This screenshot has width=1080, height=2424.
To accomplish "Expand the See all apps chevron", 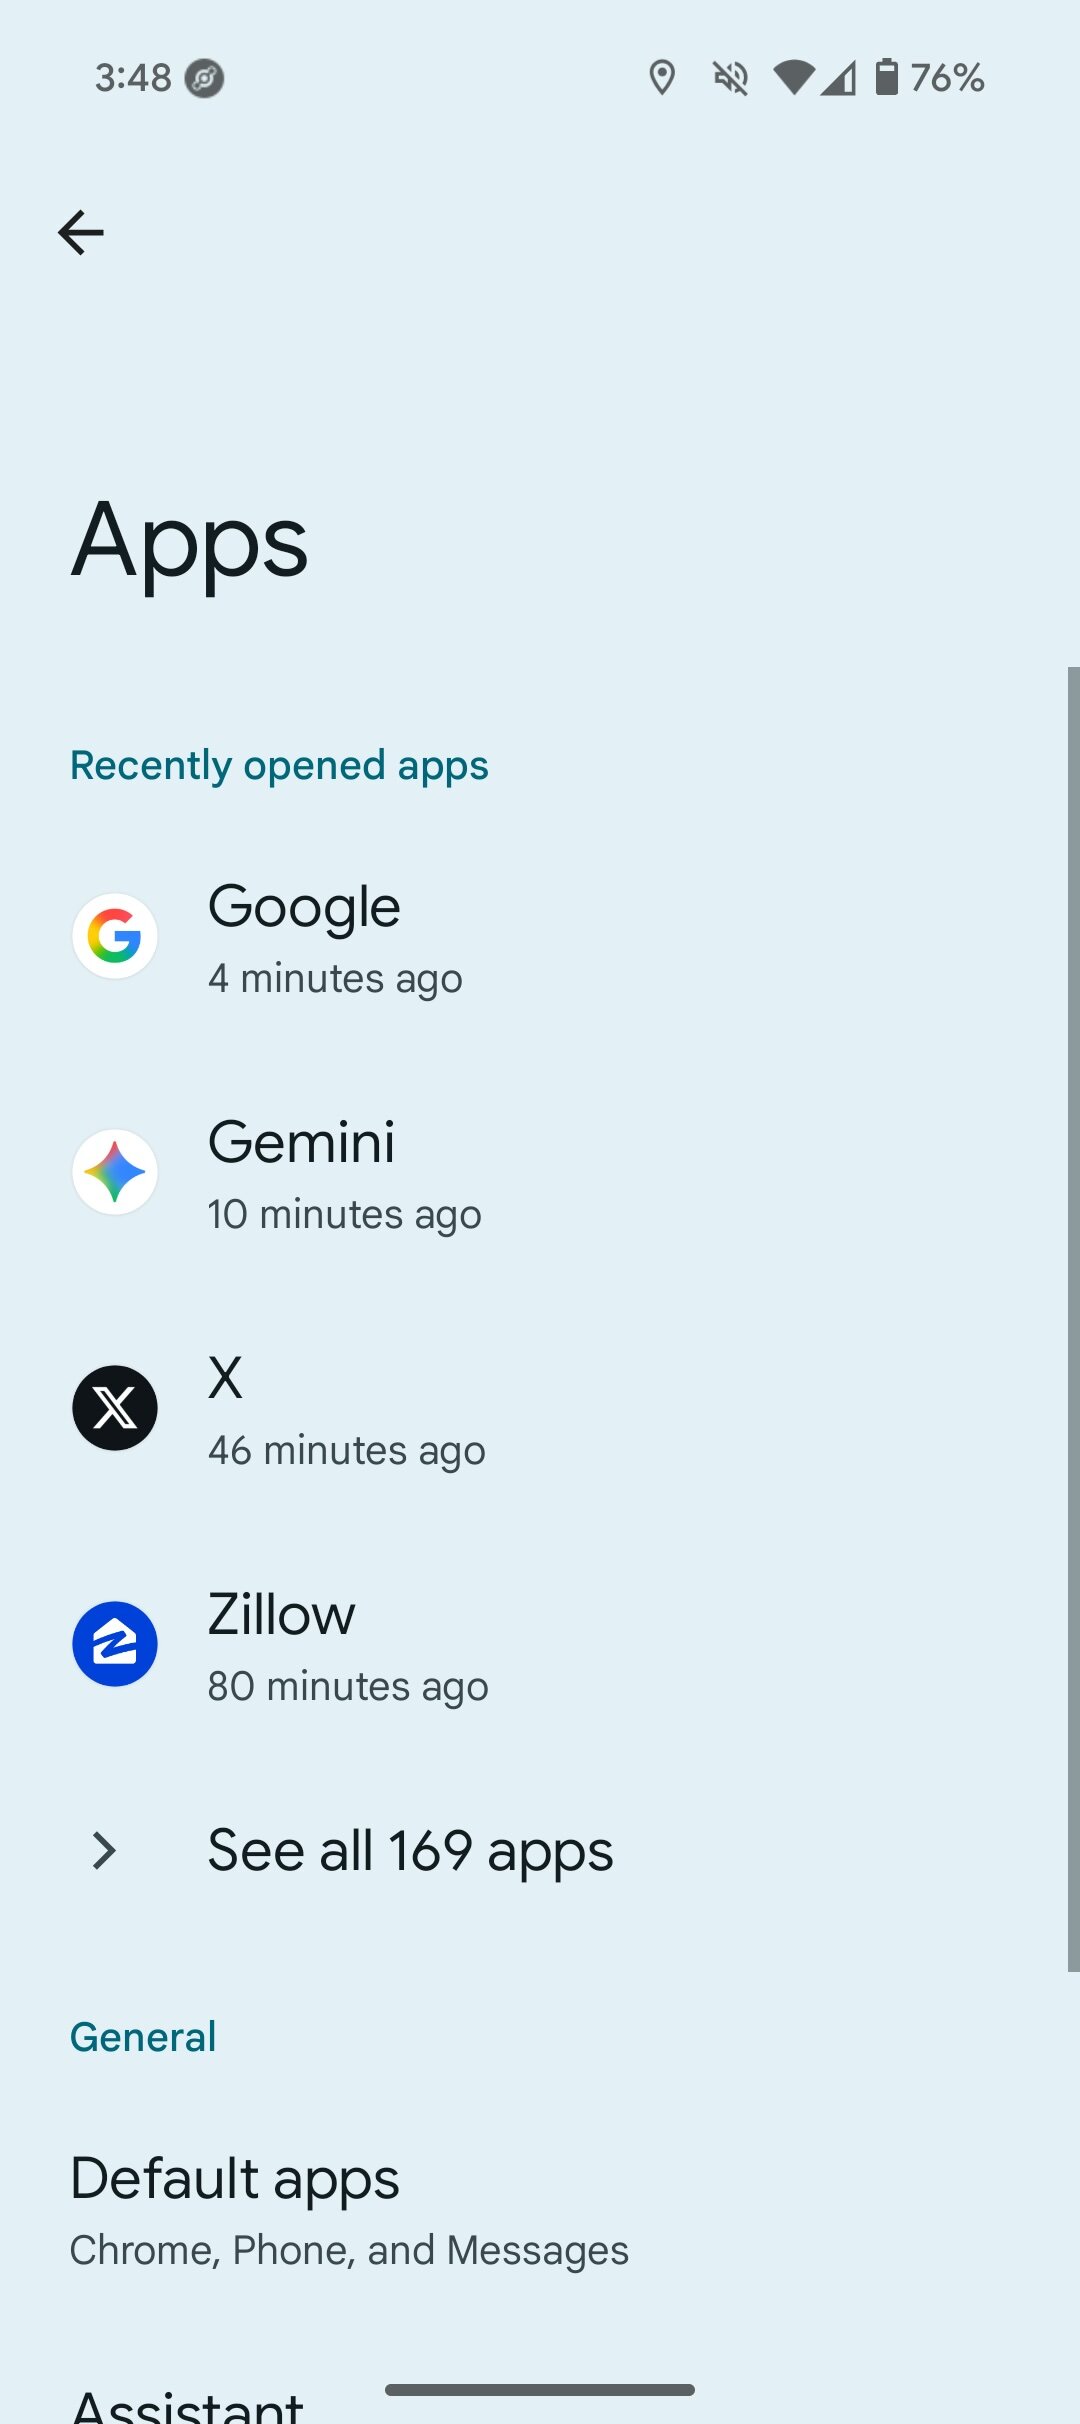I will [x=104, y=1851].
